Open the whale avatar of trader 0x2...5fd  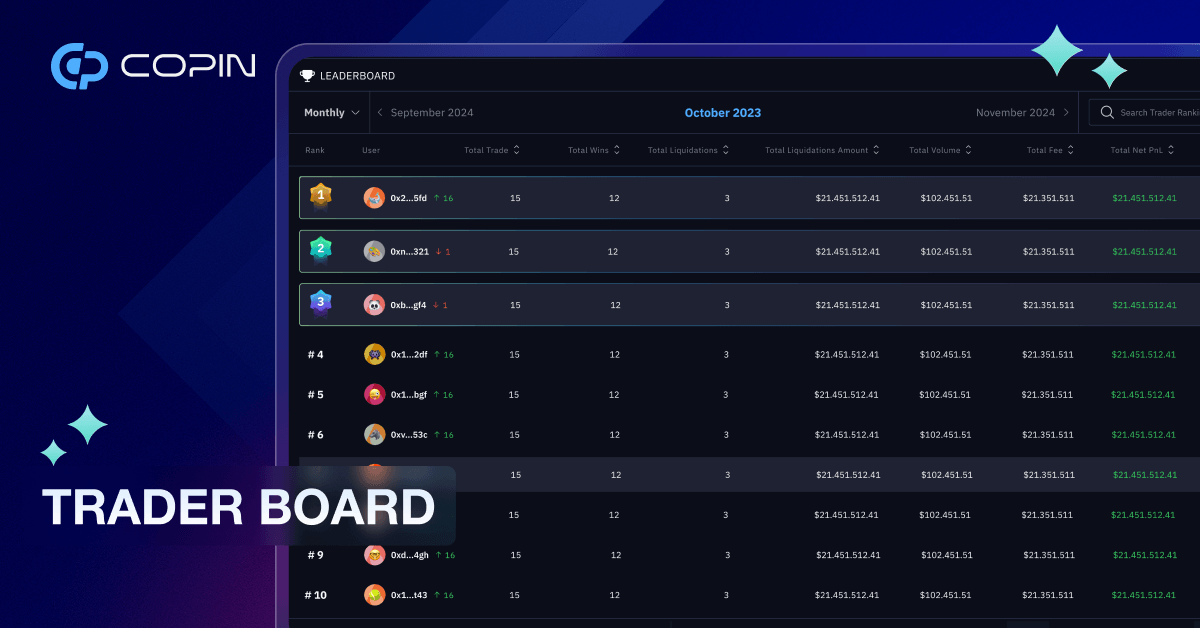374,197
